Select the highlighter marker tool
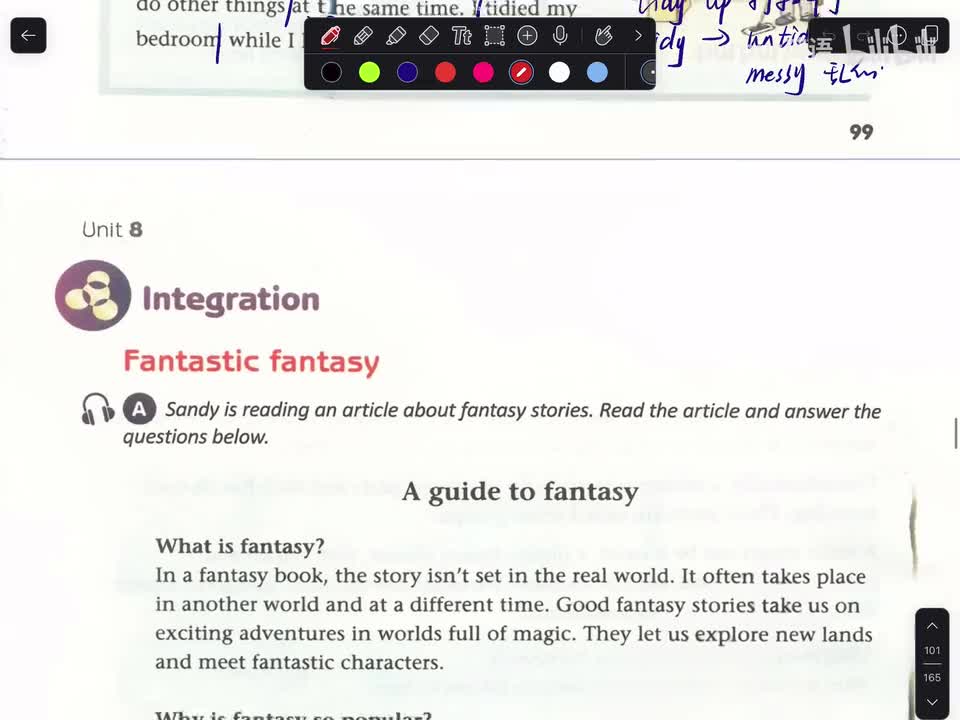The height and width of the screenshot is (720, 960). click(396, 36)
